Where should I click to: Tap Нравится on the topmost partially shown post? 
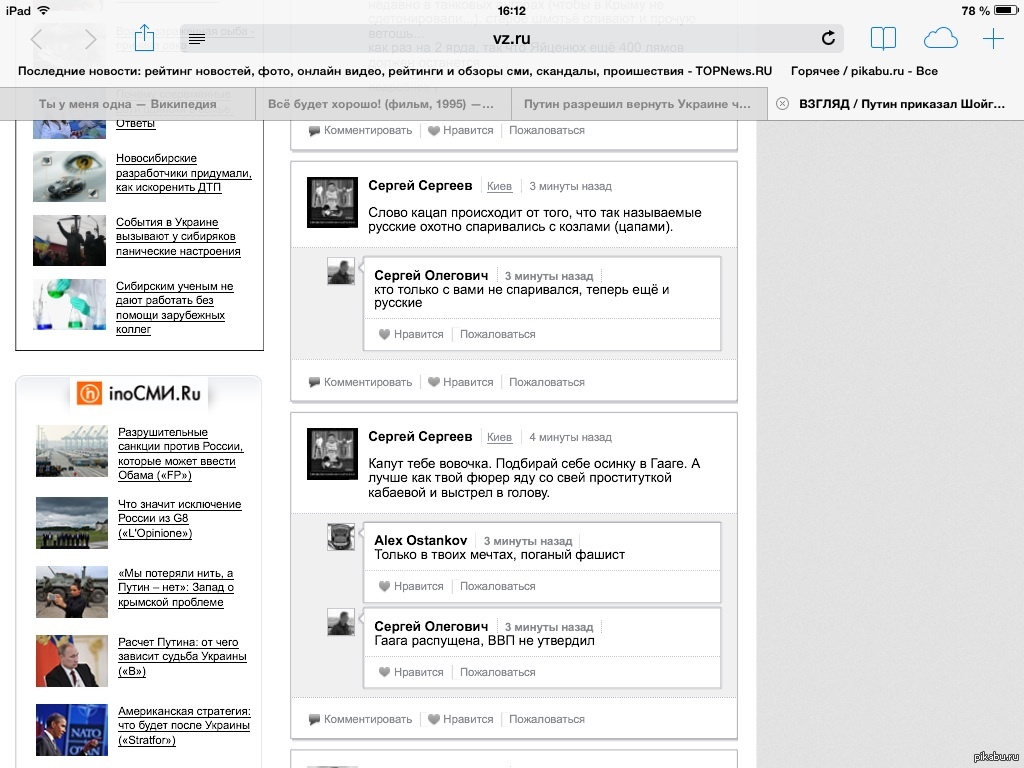[x=460, y=131]
